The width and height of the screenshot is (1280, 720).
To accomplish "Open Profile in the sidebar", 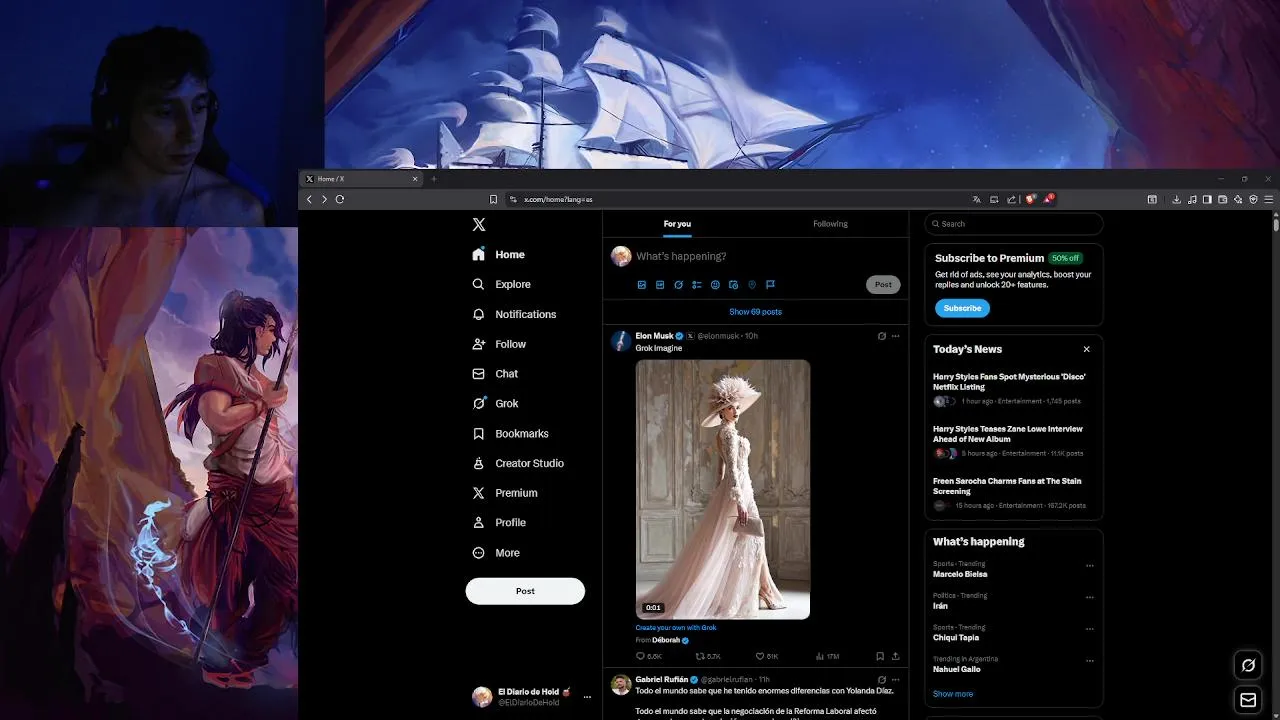I will [499, 523].
